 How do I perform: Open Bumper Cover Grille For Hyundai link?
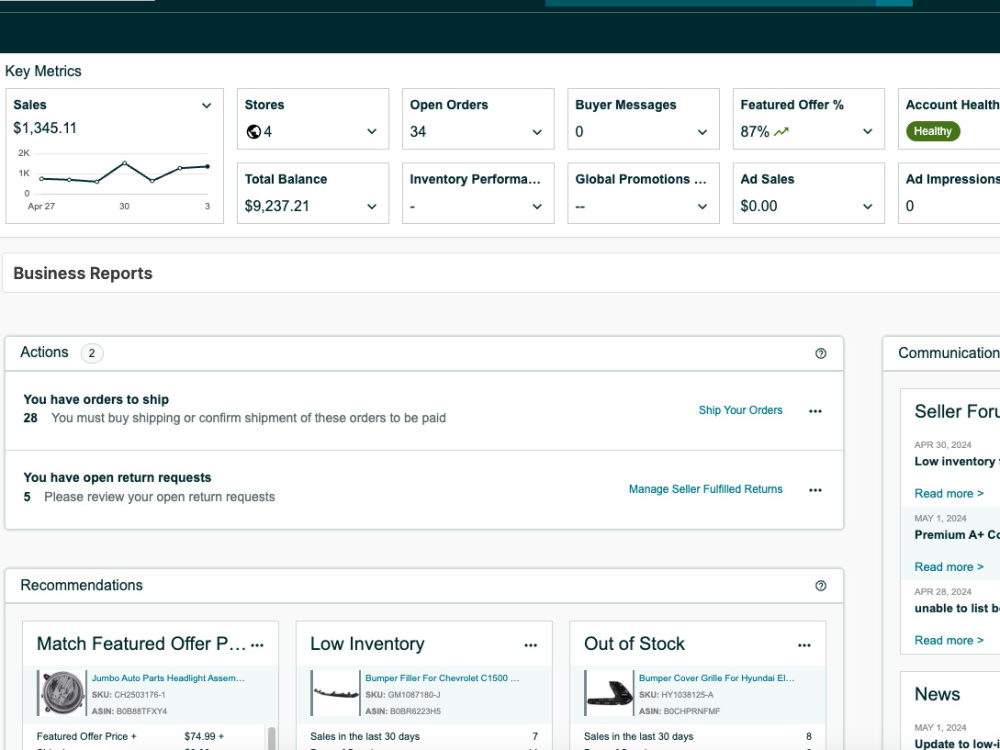(x=717, y=678)
